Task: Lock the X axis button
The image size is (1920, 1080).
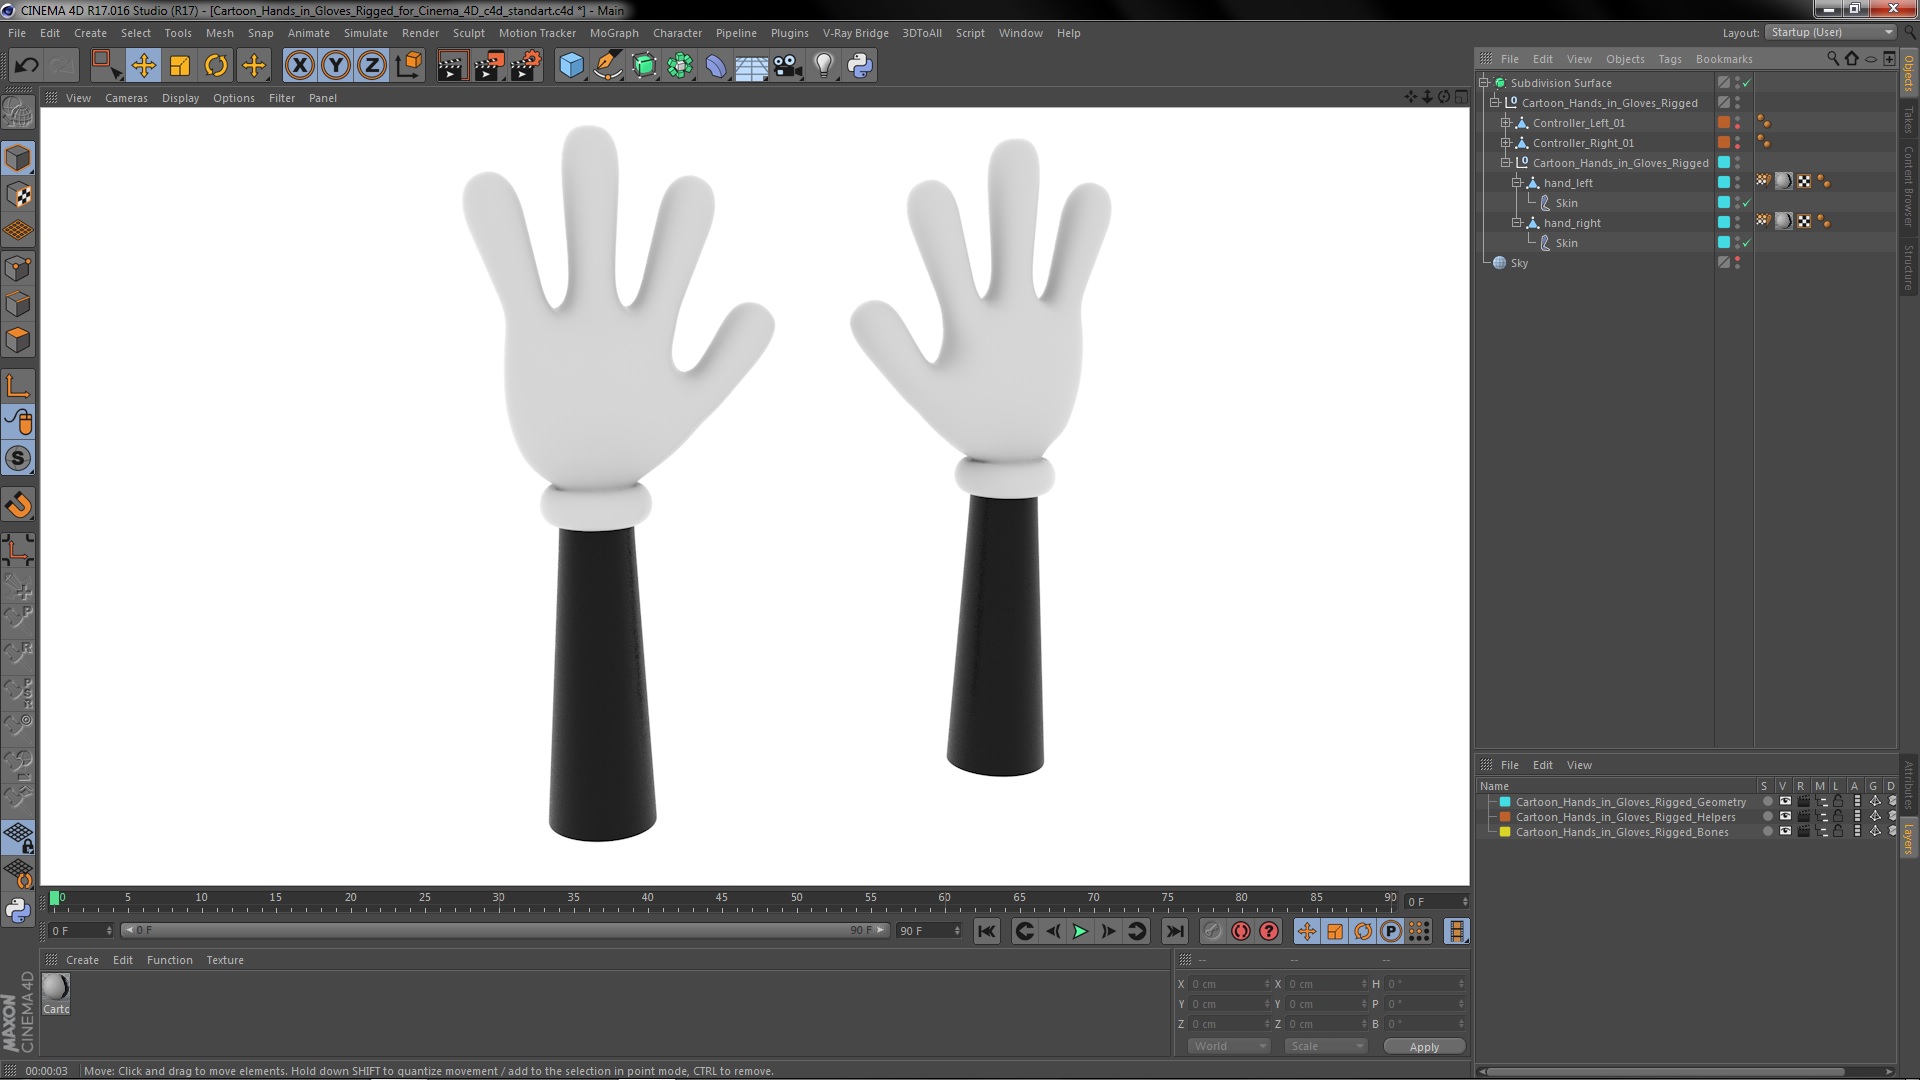Action: point(299,66)
